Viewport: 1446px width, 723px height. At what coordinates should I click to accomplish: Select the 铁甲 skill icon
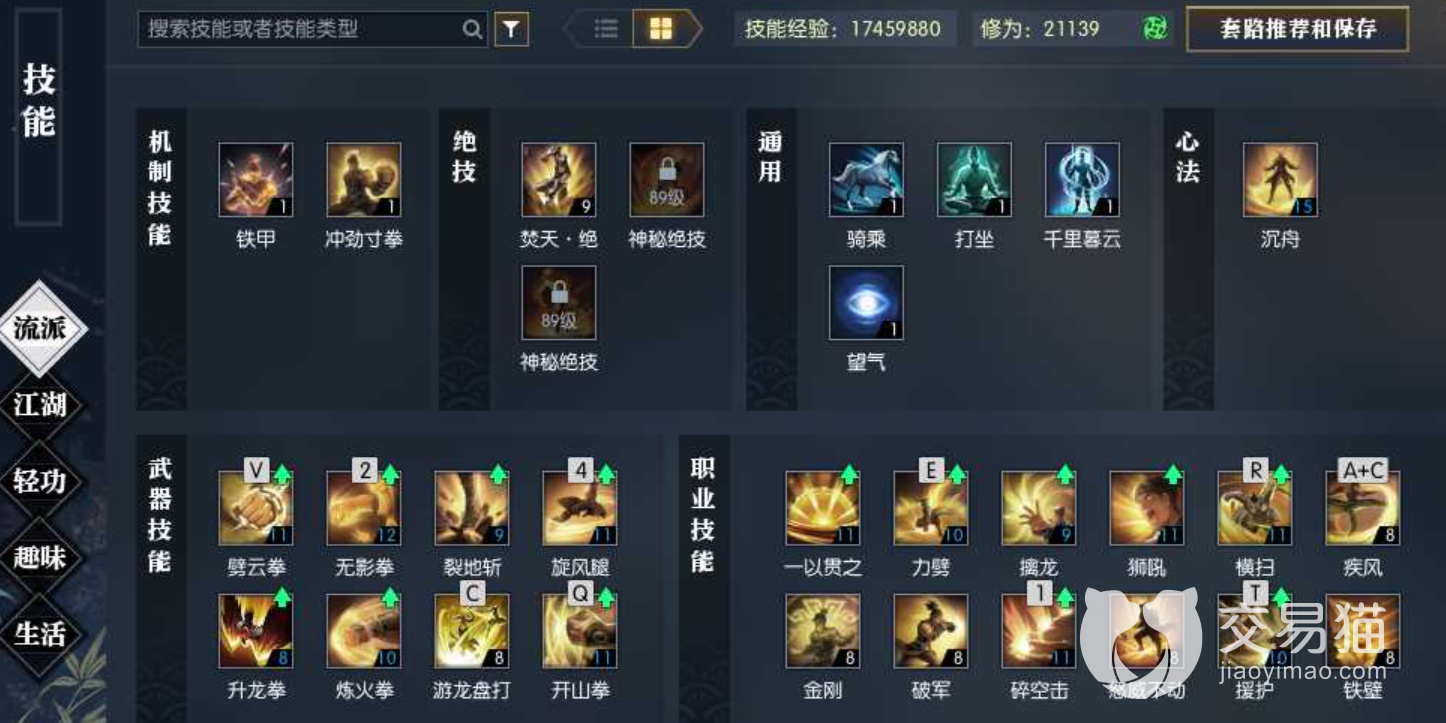coord(256,180)
